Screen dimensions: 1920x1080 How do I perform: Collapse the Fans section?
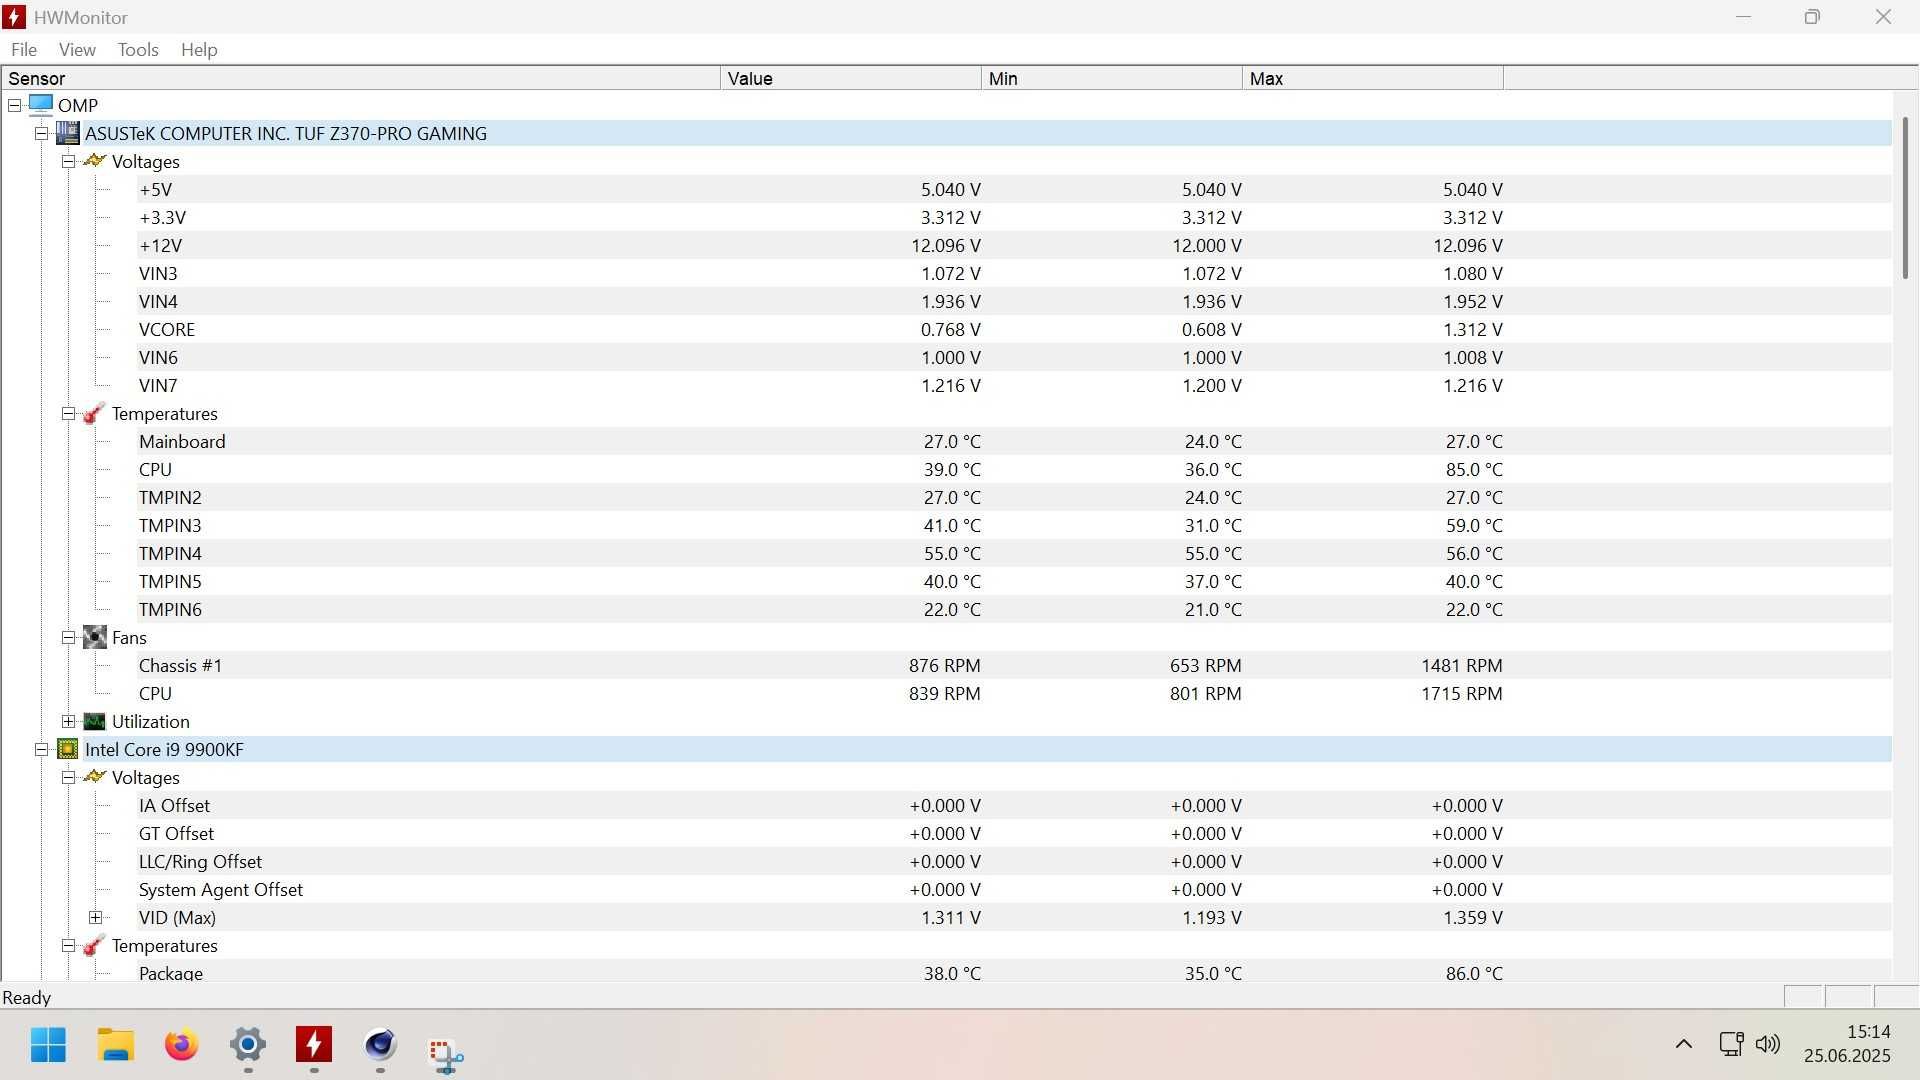(68, 637)
